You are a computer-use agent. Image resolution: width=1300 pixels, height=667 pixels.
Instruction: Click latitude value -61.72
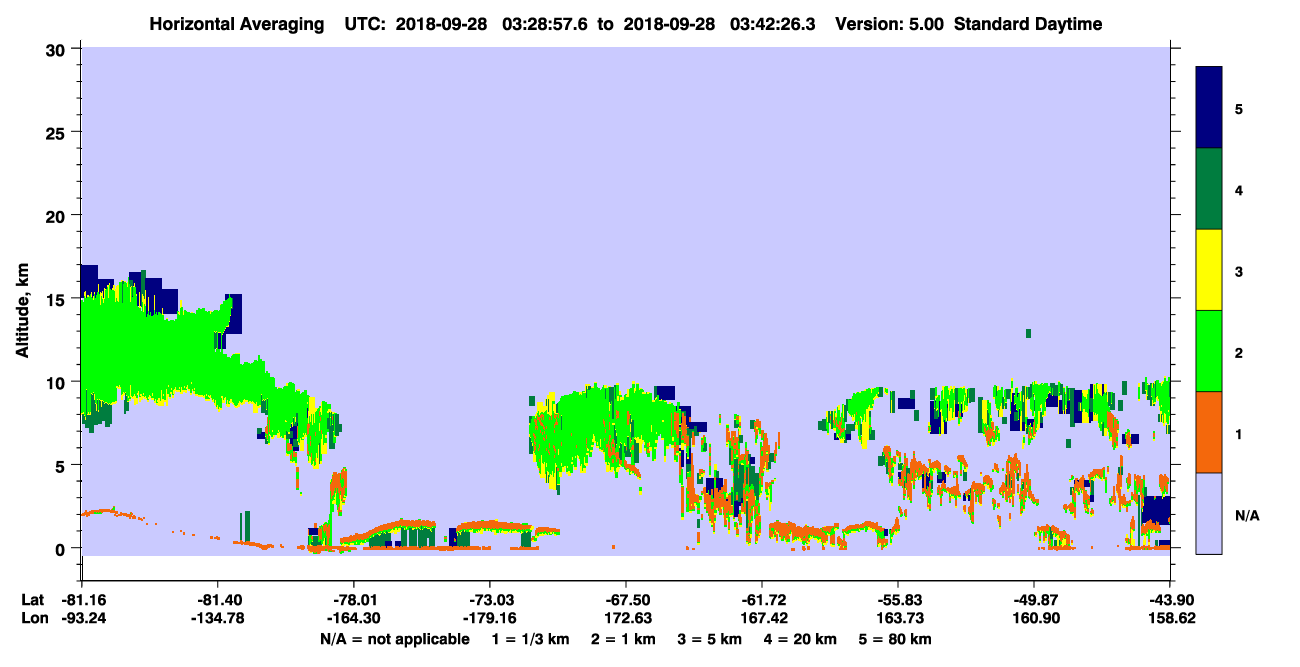pyautogui.click(x=762, y=599)
